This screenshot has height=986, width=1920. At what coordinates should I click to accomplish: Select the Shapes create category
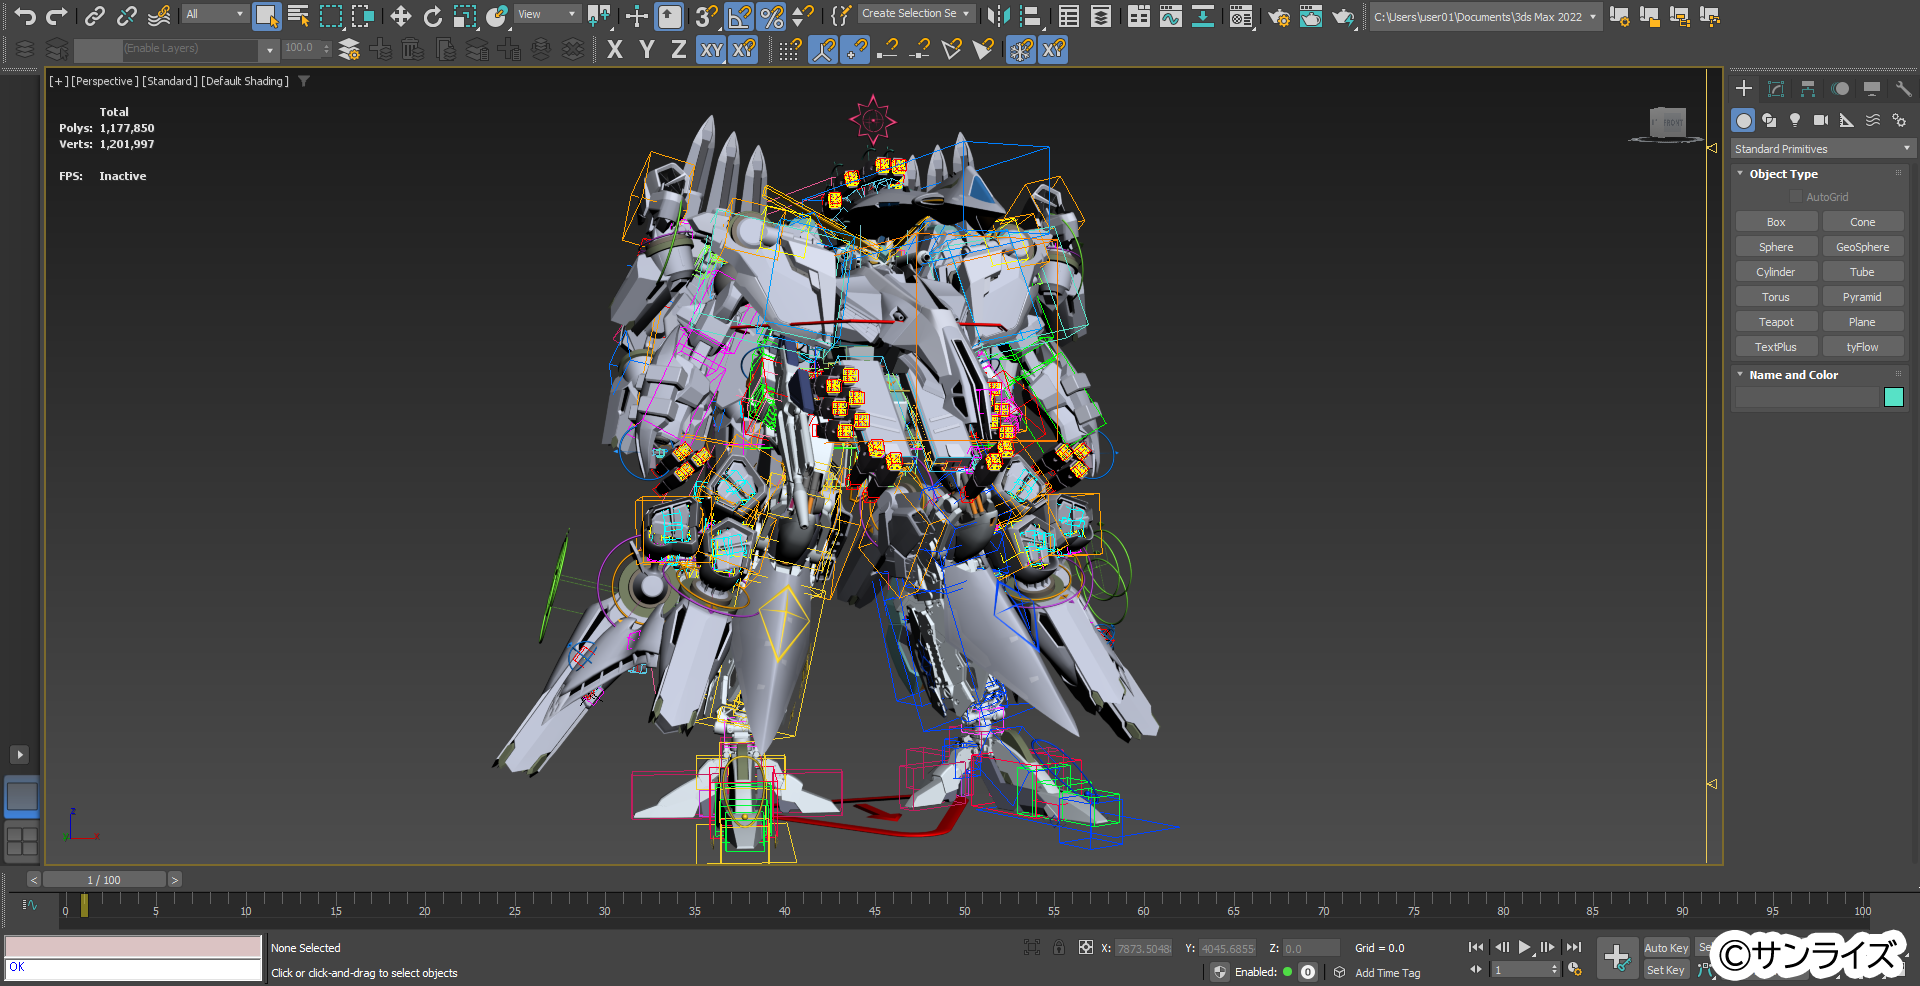click(x=1769, y=120)
